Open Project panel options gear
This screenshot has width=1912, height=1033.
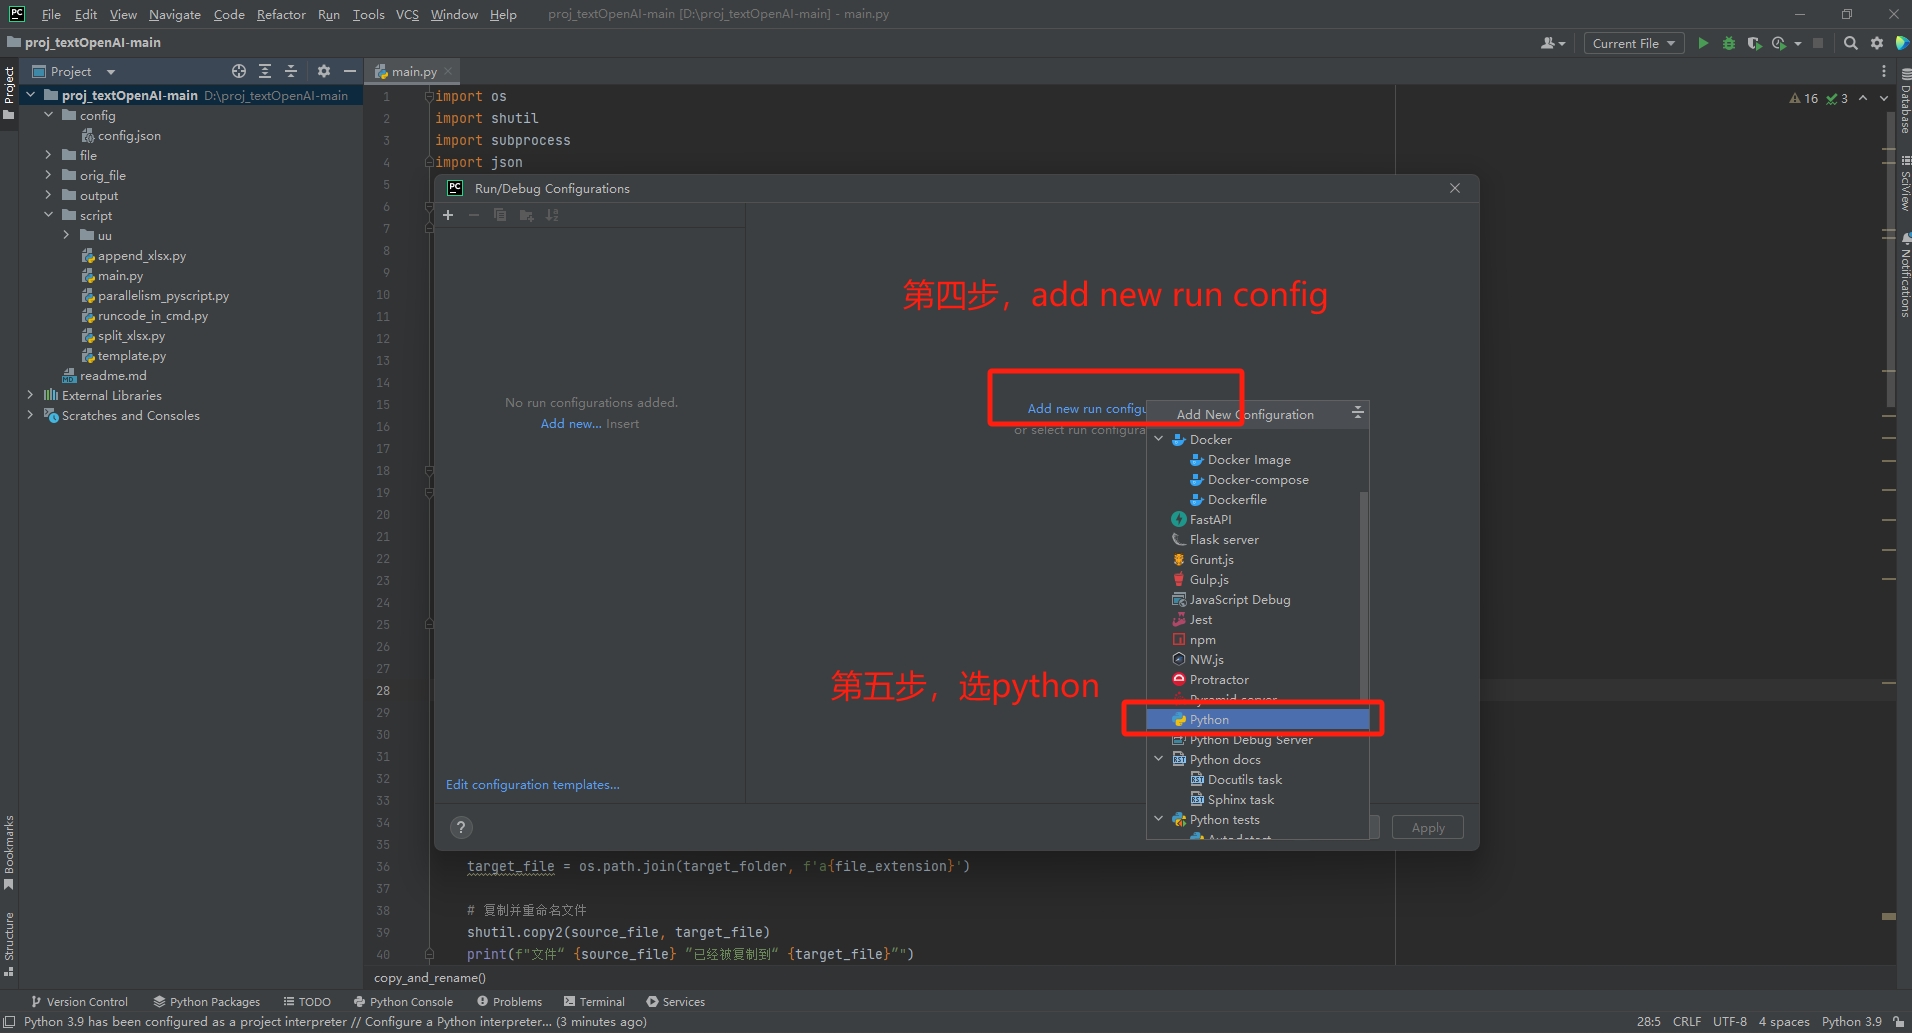(323, 71)
